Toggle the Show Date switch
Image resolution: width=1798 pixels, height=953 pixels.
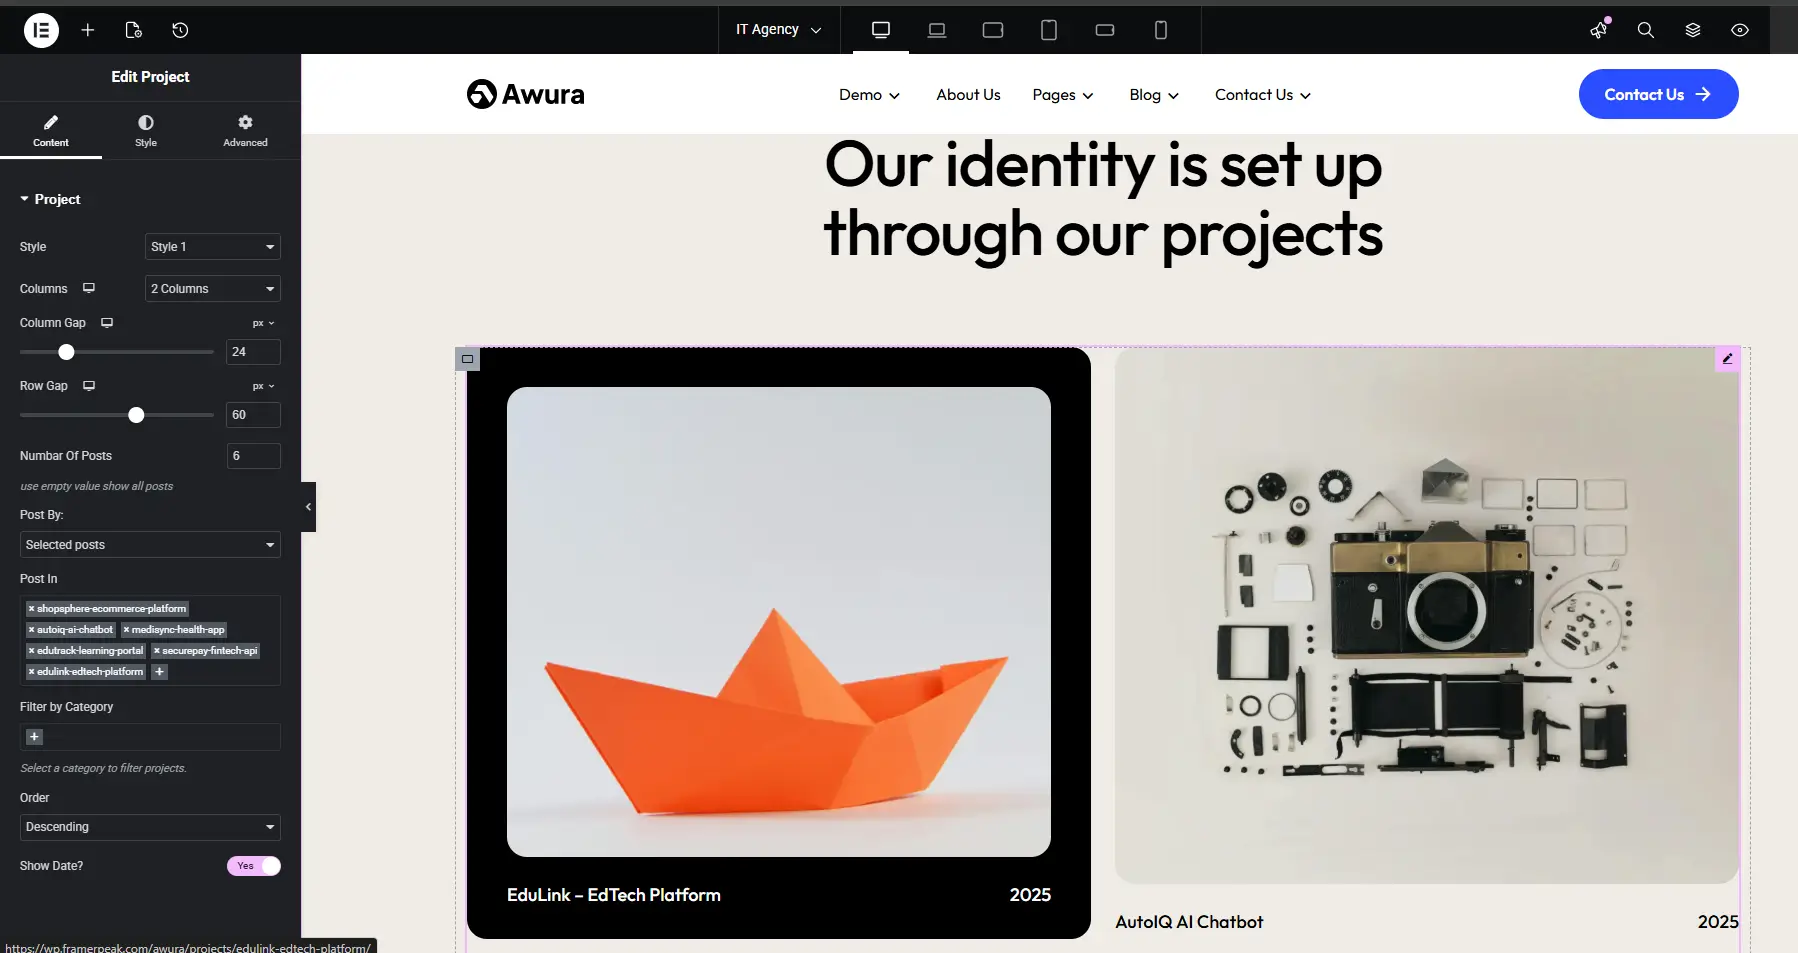[254, 866]
